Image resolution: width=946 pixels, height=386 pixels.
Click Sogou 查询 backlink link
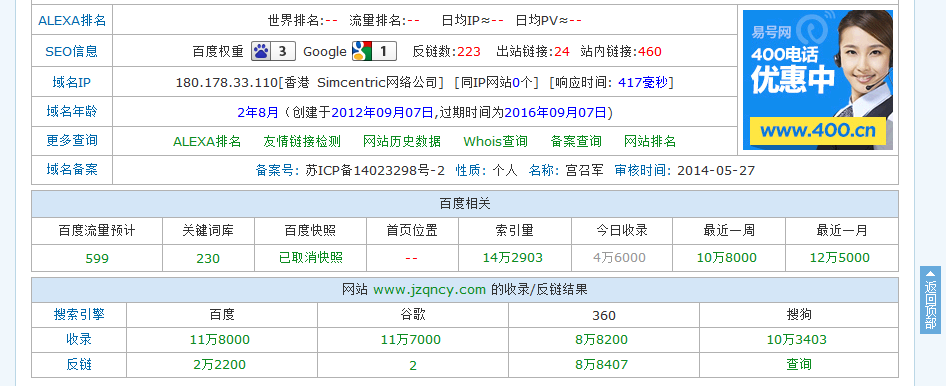point(799,364)
